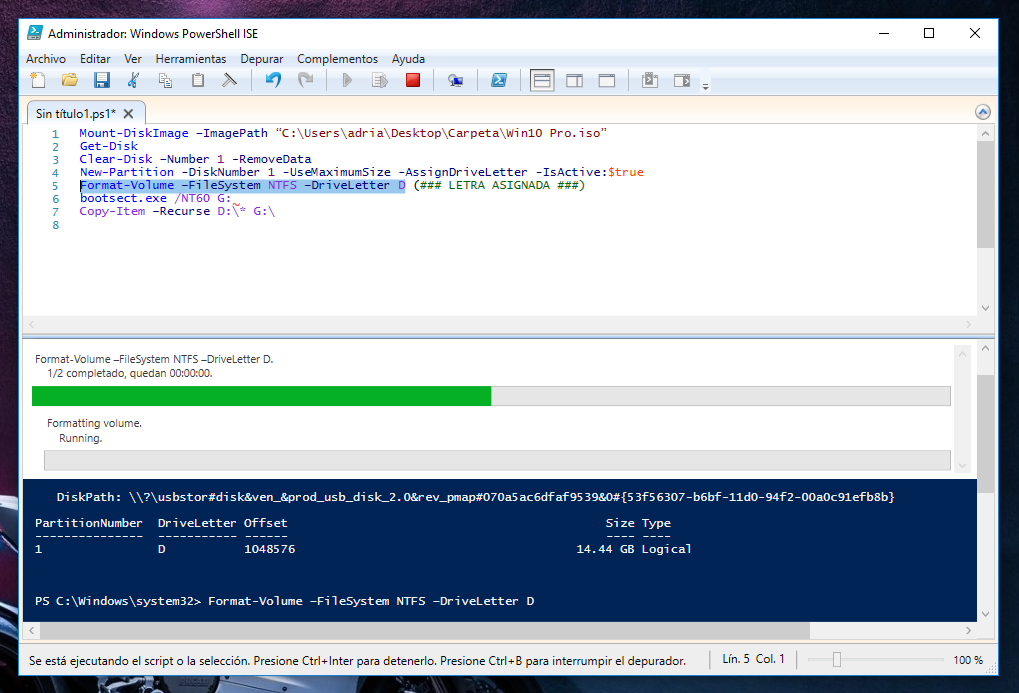The image size is (1019, 693).
Task: Open the Archivo menu
Action: 45,59
